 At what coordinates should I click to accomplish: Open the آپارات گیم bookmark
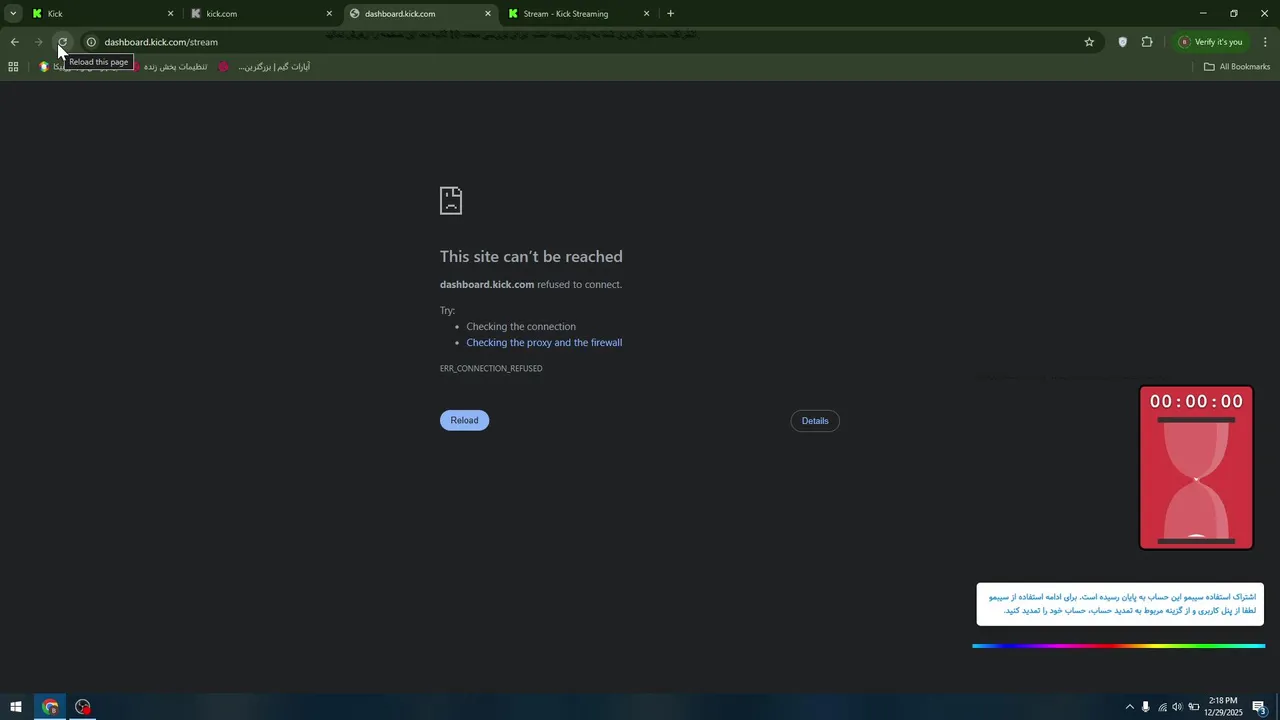pos(264,67)
